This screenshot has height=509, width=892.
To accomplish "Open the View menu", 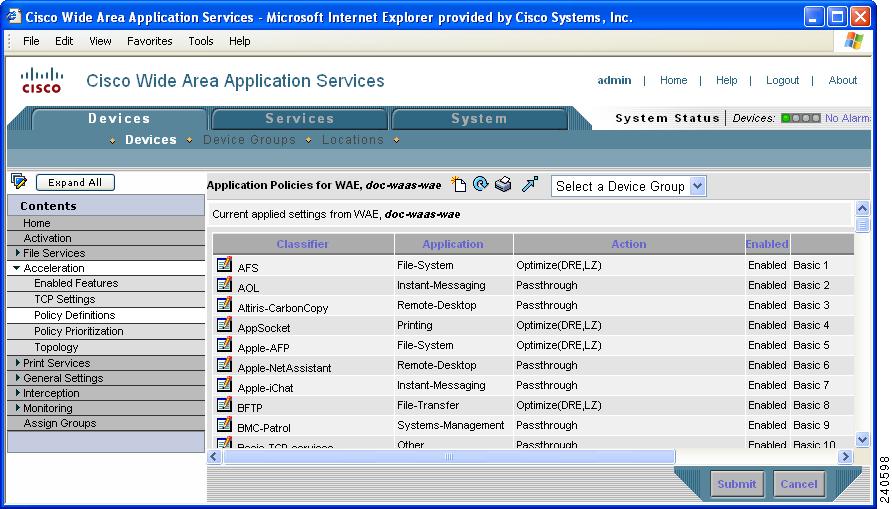I will pyautogui.click(x=100, y=41).
